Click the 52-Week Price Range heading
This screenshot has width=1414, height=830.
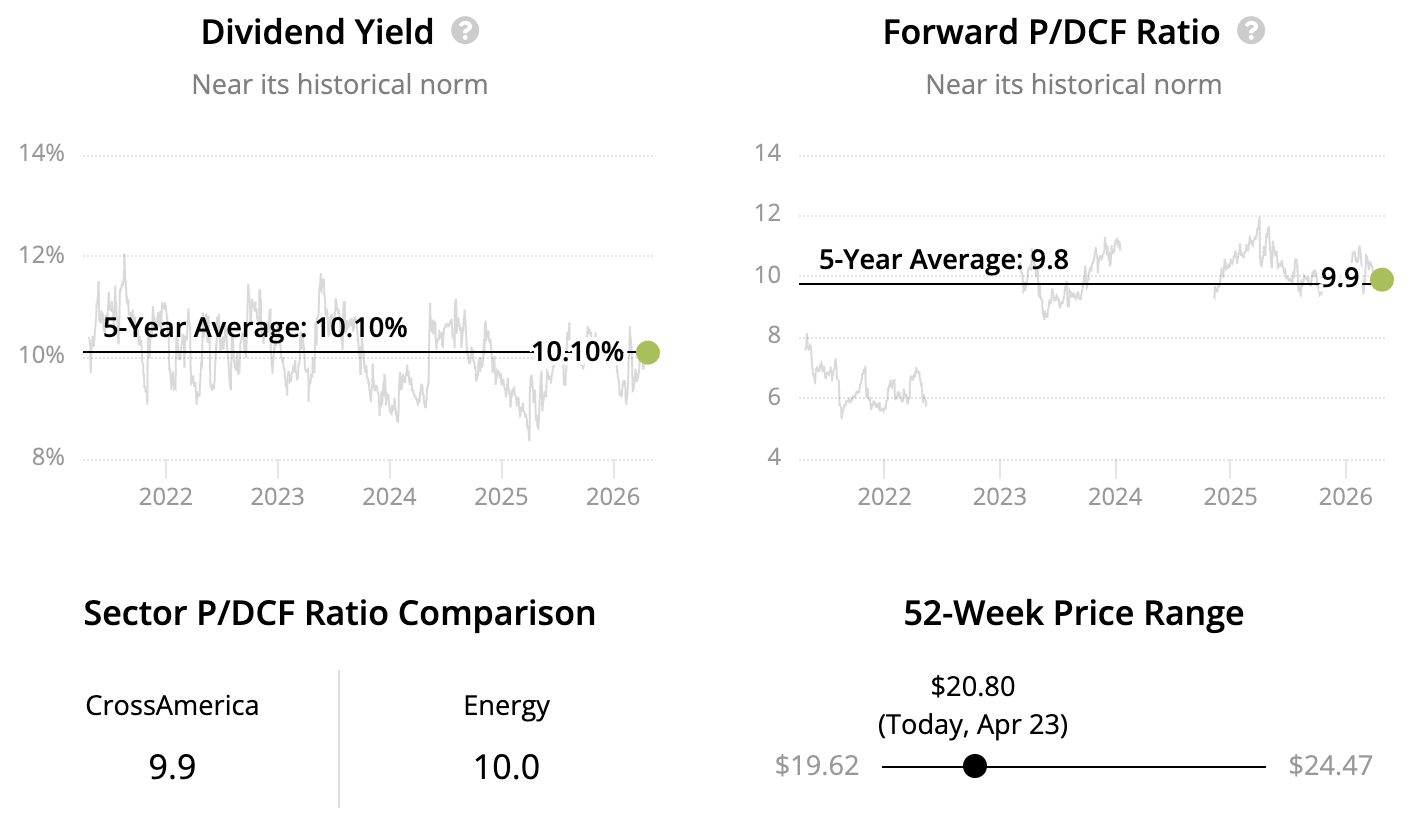point(1073,612)
